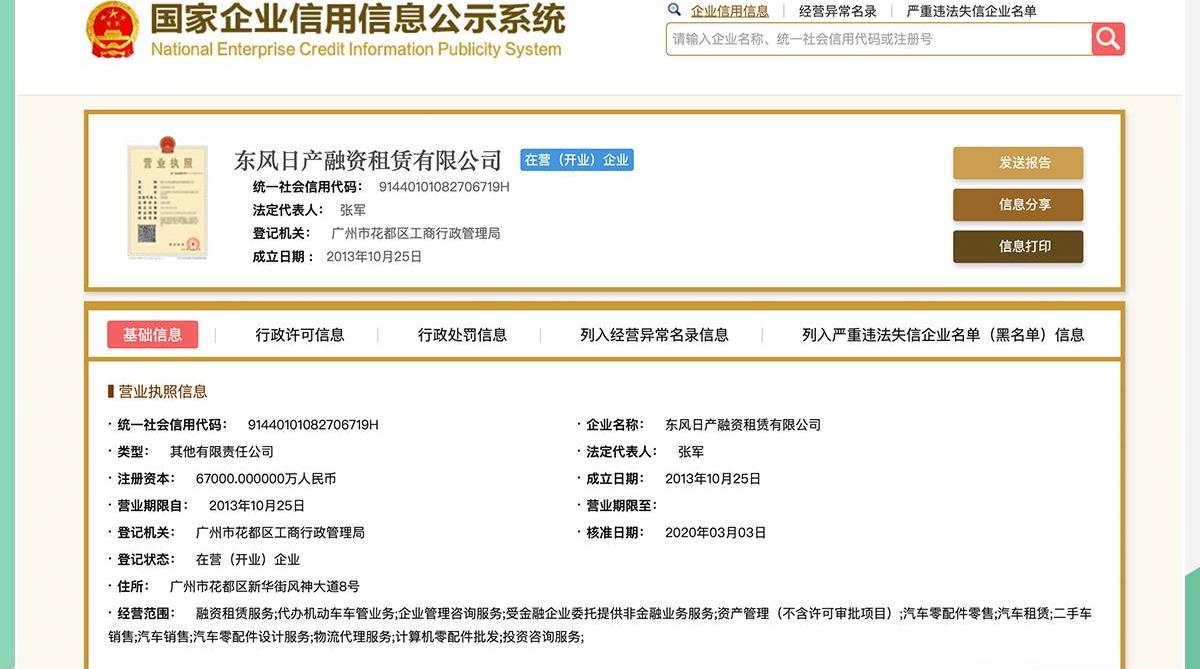Switch to the 行政许可信息 tab
The image size is (1200, 669).
click(x=300, y=335)
